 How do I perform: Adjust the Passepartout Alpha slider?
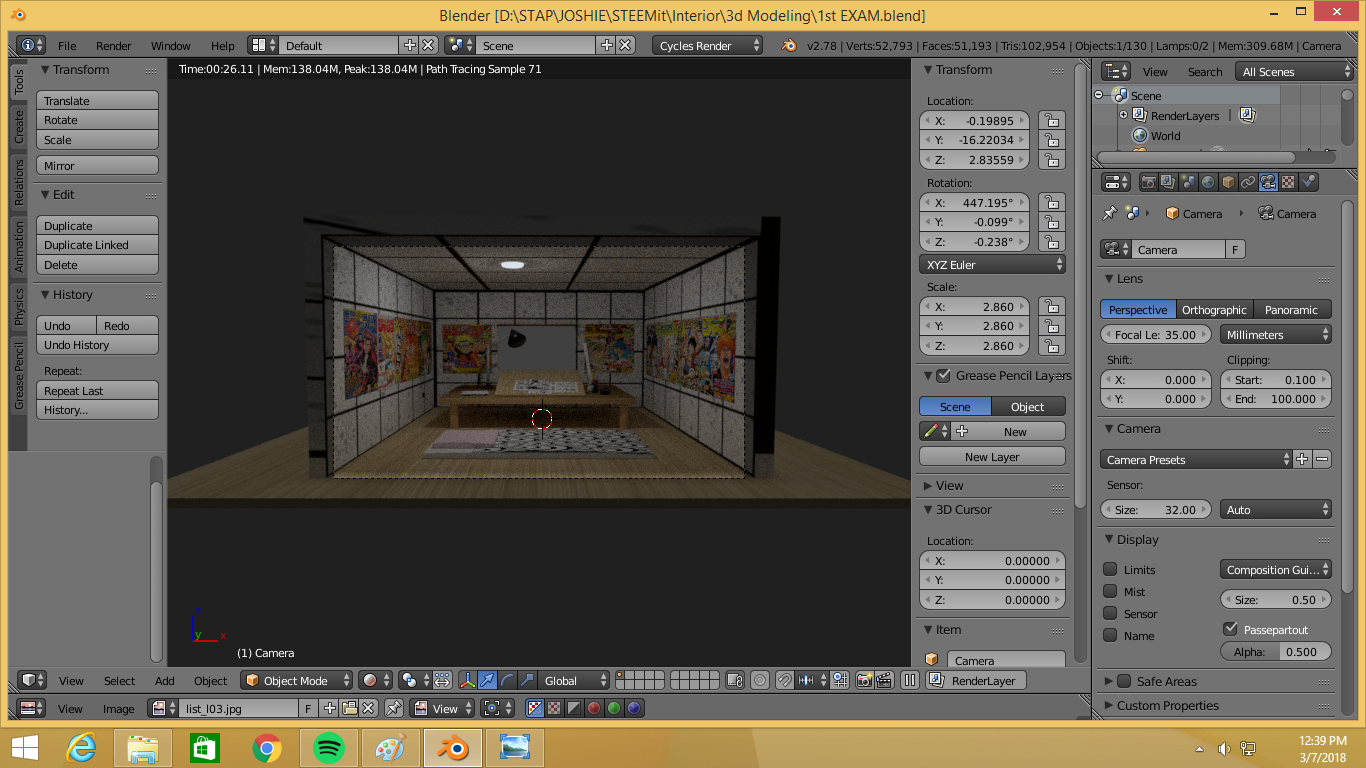coord(1276,651)
